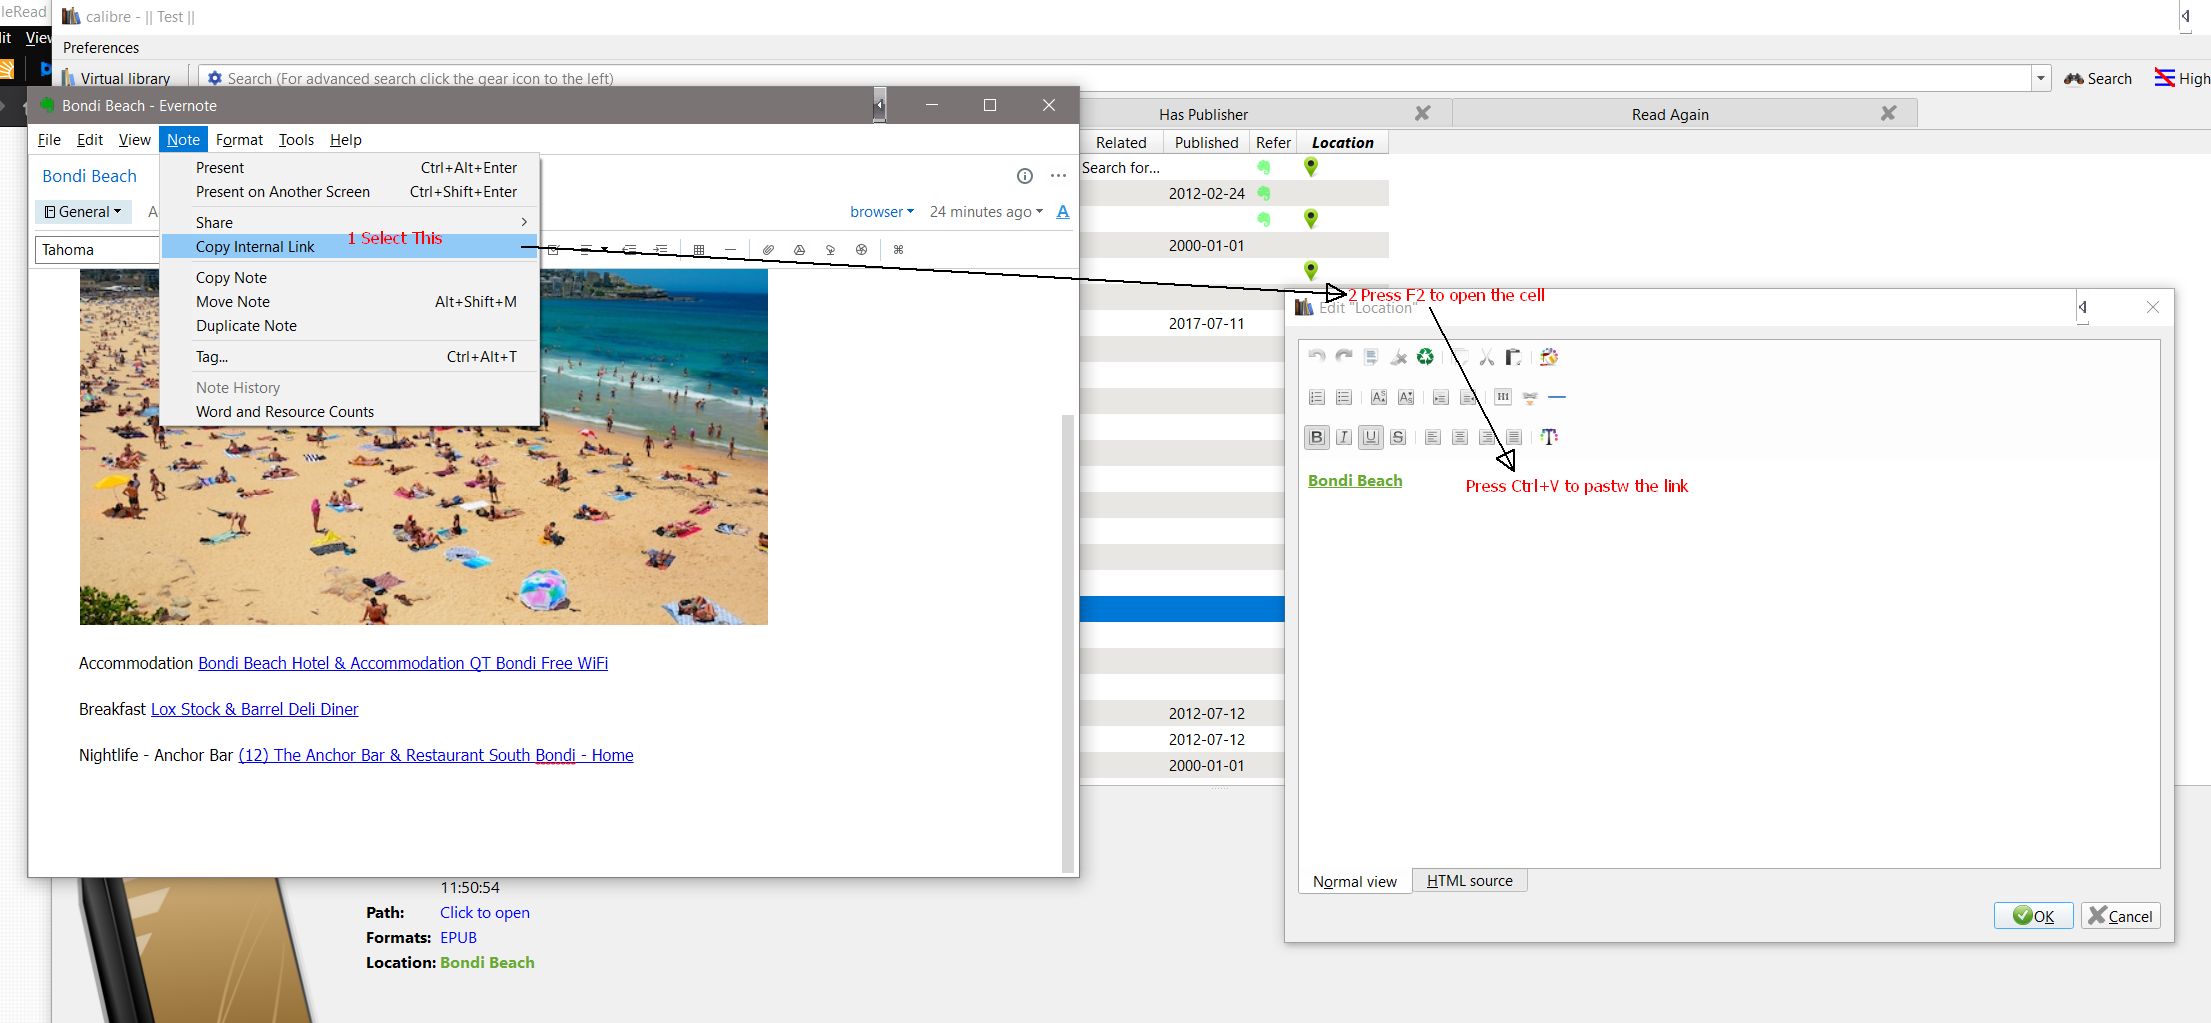
Task: Cut selected text using the scissors icon
Action: (x=1486, y=357)
